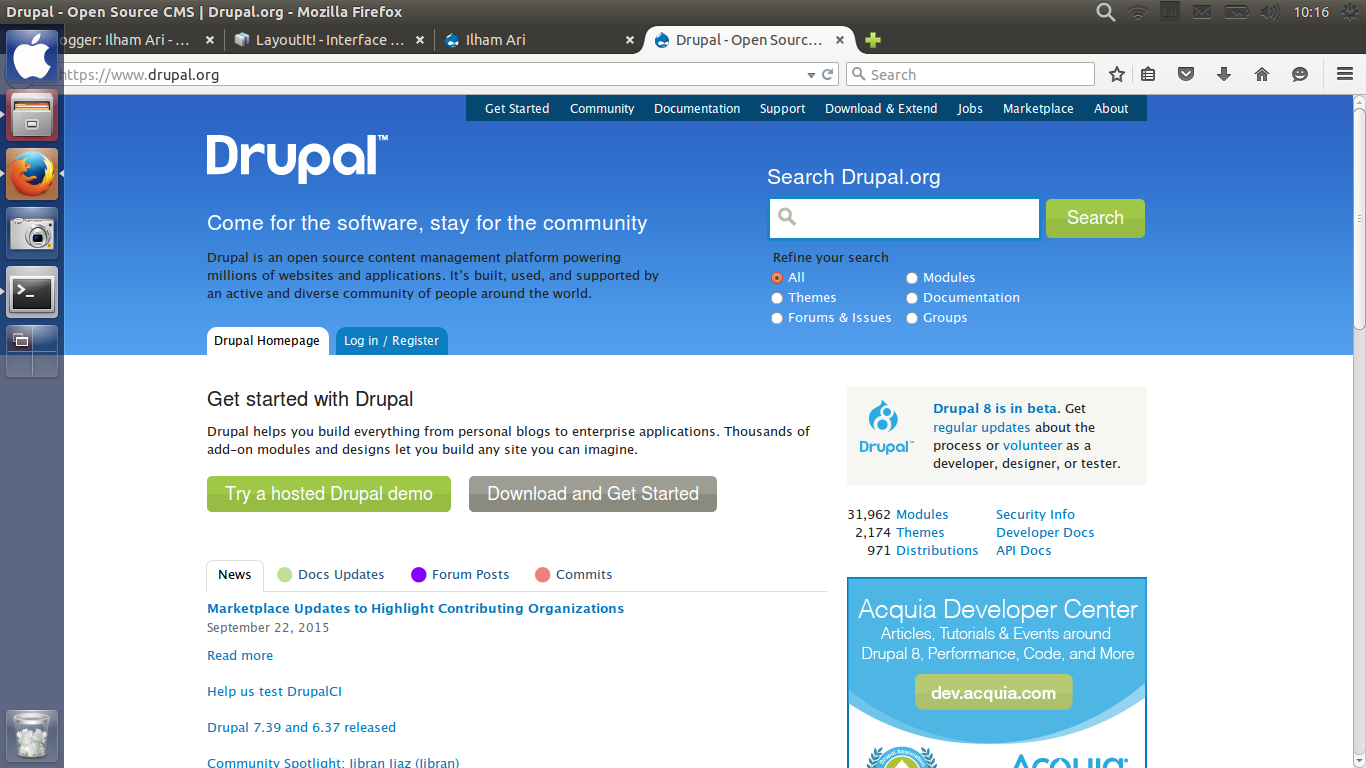Open the system tray search magnifier
The image size is (1366, 768).
(1105, 12)
